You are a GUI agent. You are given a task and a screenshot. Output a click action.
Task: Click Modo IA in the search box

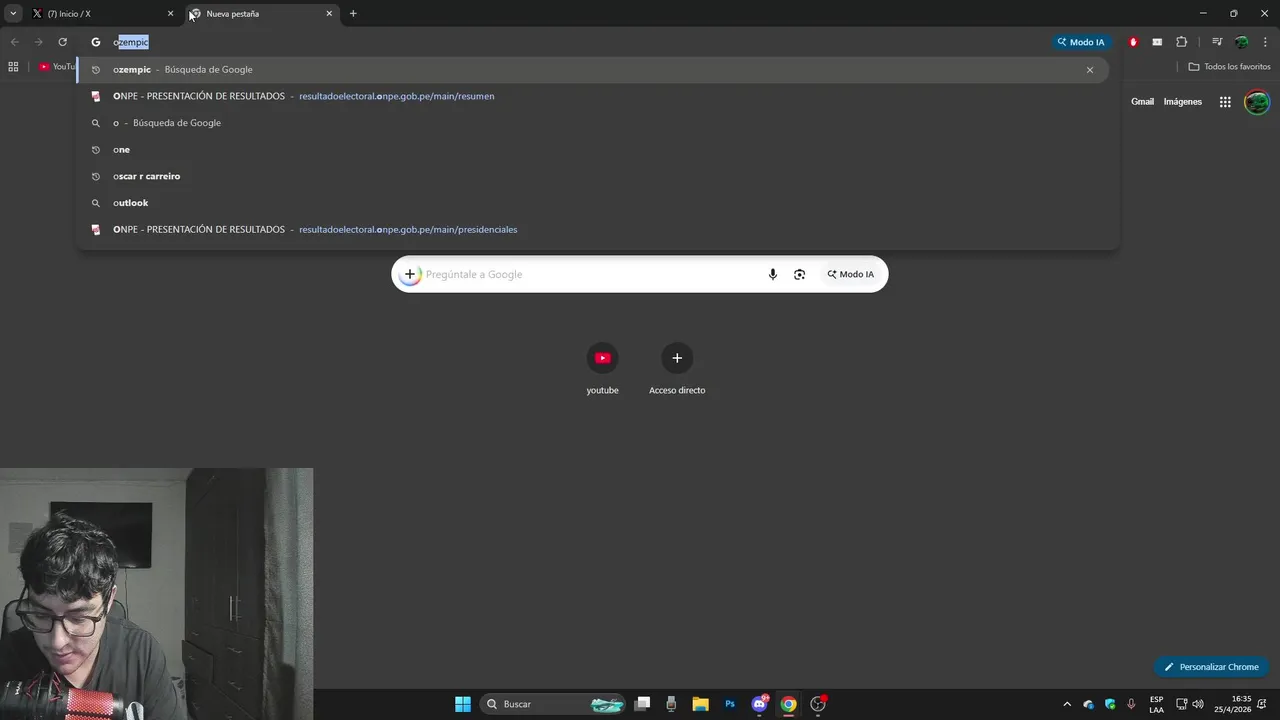coord(850,274)
